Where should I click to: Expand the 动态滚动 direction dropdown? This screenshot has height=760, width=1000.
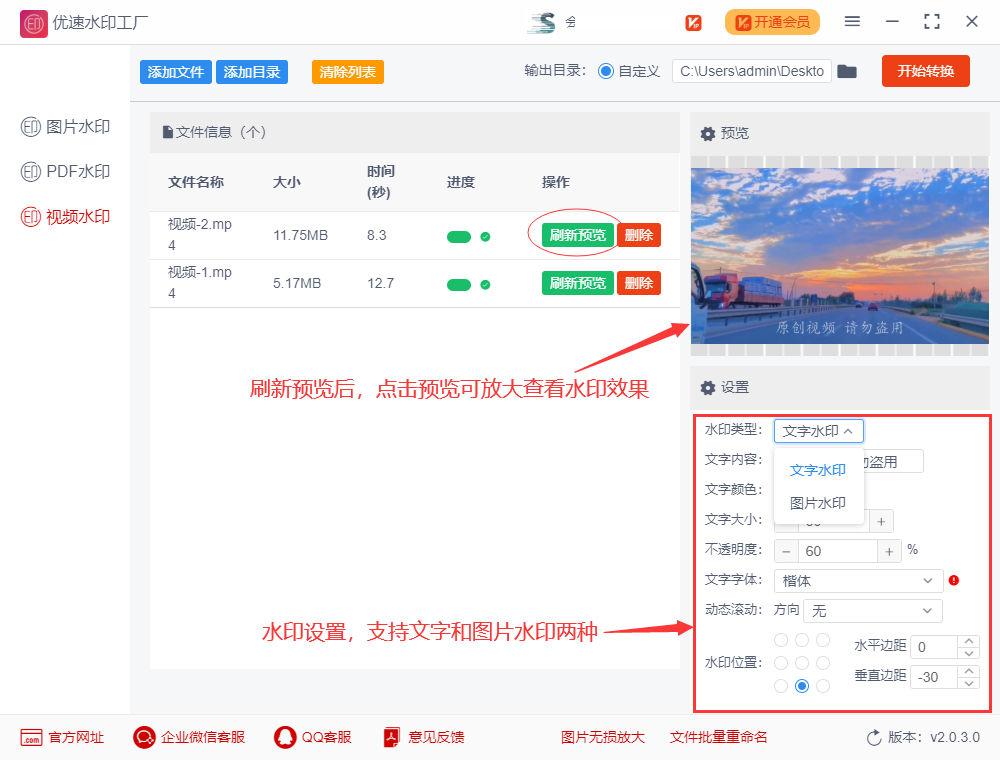pyautogui.click(x=872, y=610)
